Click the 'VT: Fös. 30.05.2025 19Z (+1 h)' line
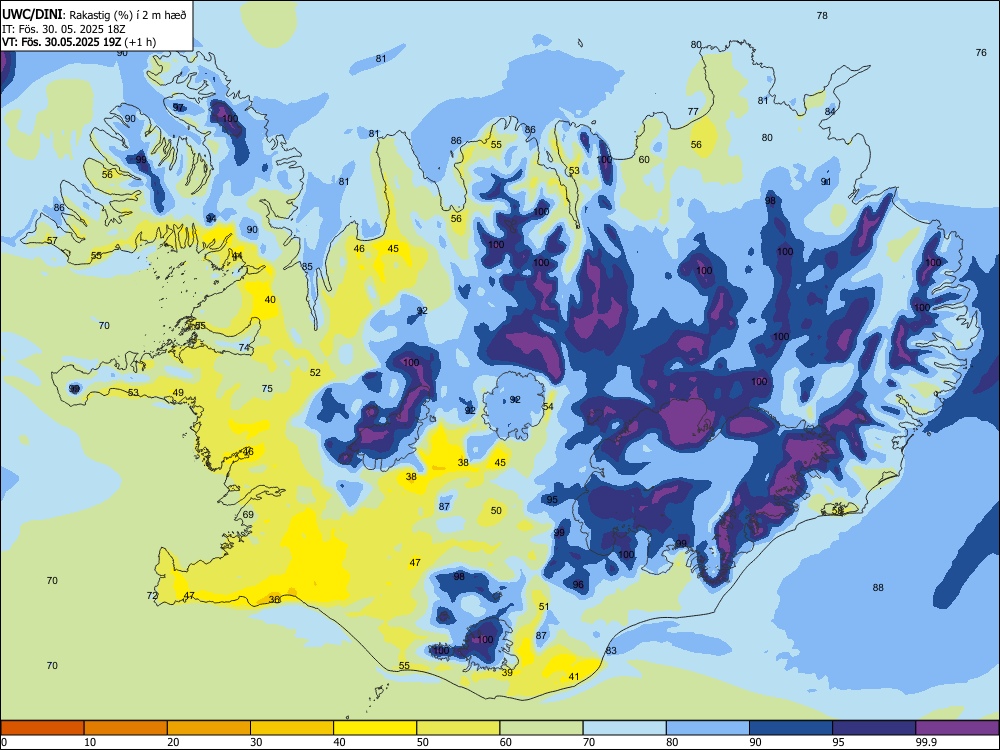Screen dimensions: 1000x750 79,42
